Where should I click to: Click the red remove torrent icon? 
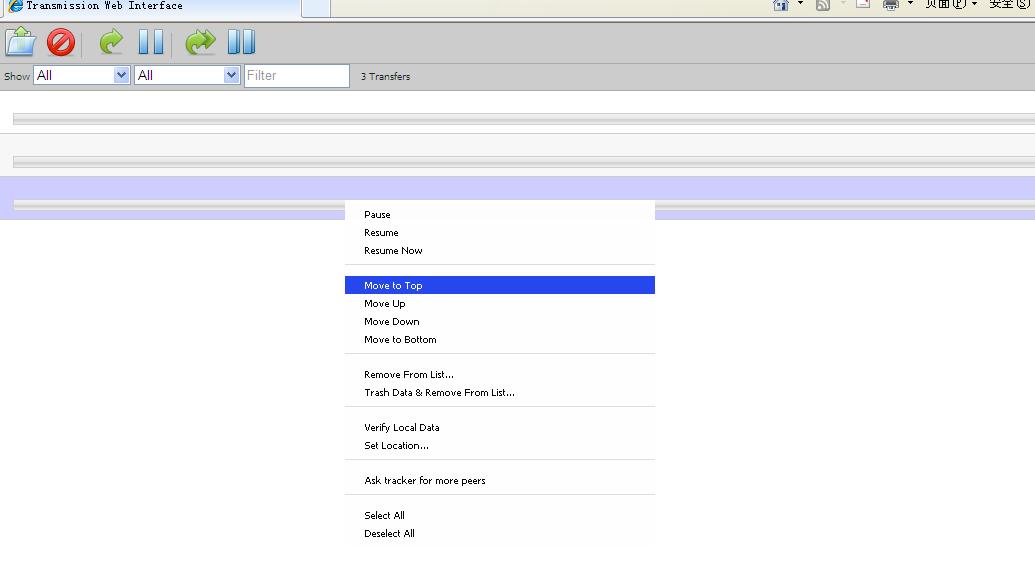(61, 42)
